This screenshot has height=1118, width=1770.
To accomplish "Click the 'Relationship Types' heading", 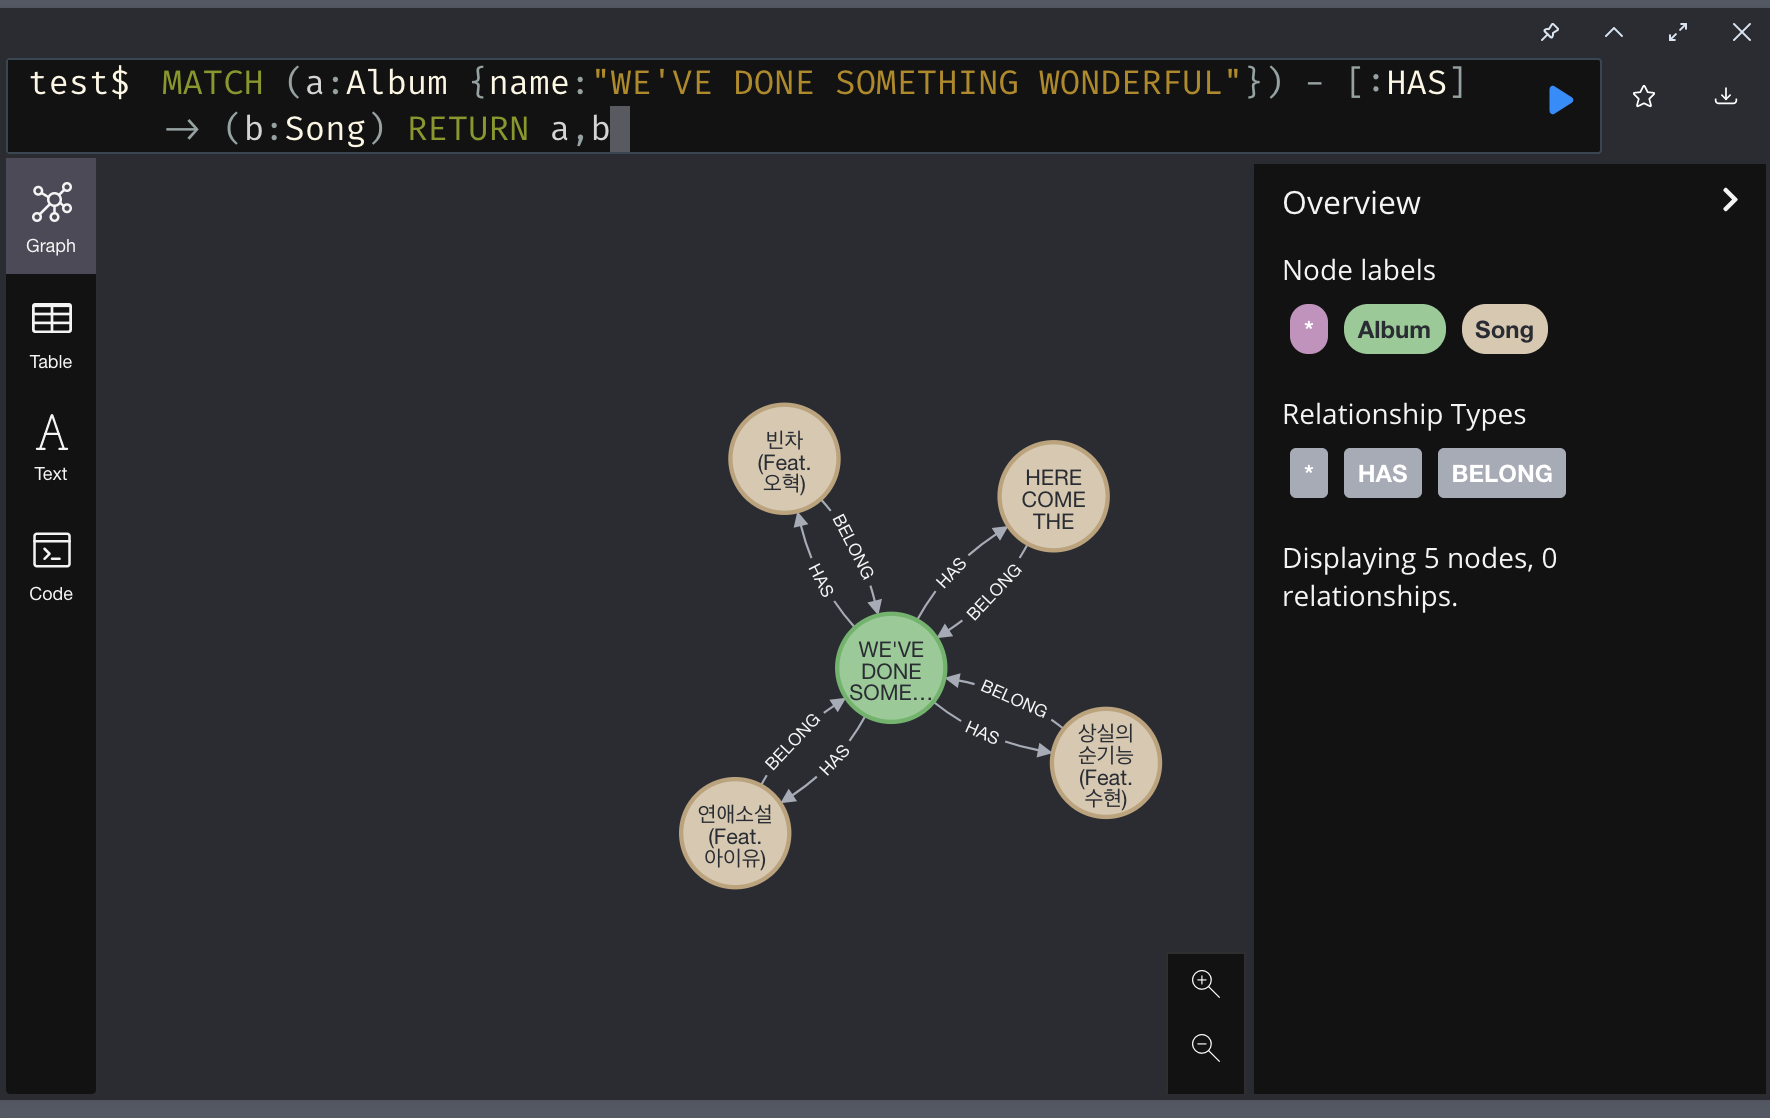I will click(1404, 414).
